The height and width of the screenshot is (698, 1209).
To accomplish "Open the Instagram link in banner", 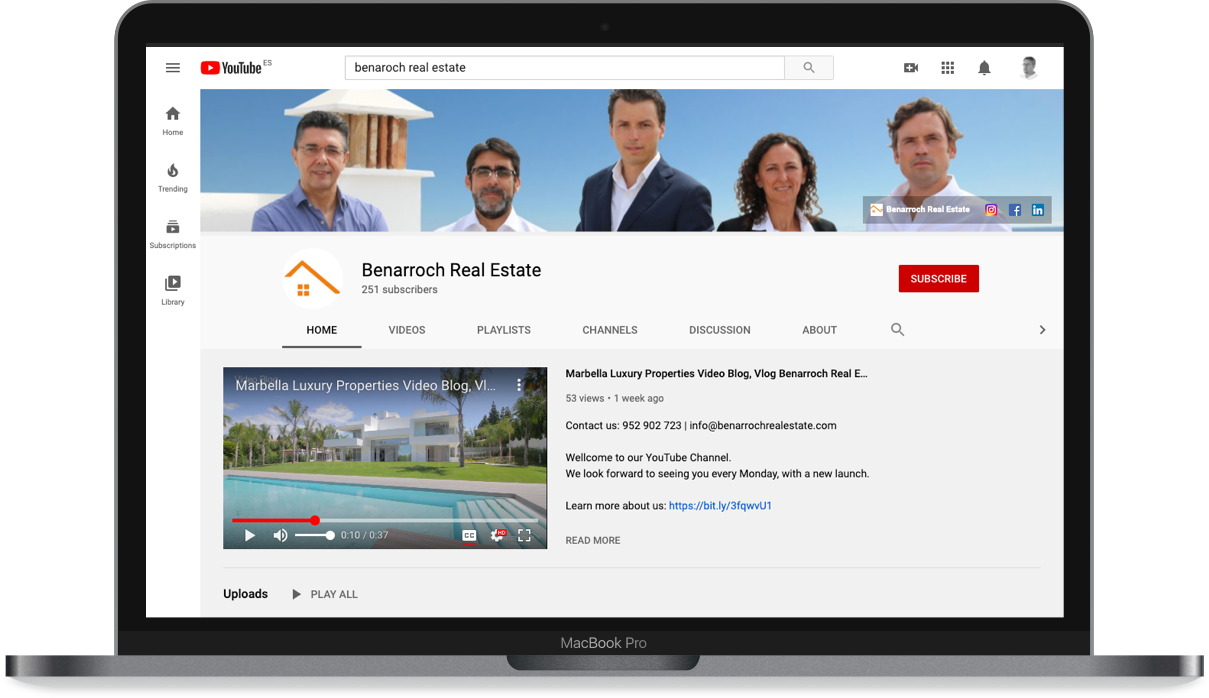I will 992,210.
